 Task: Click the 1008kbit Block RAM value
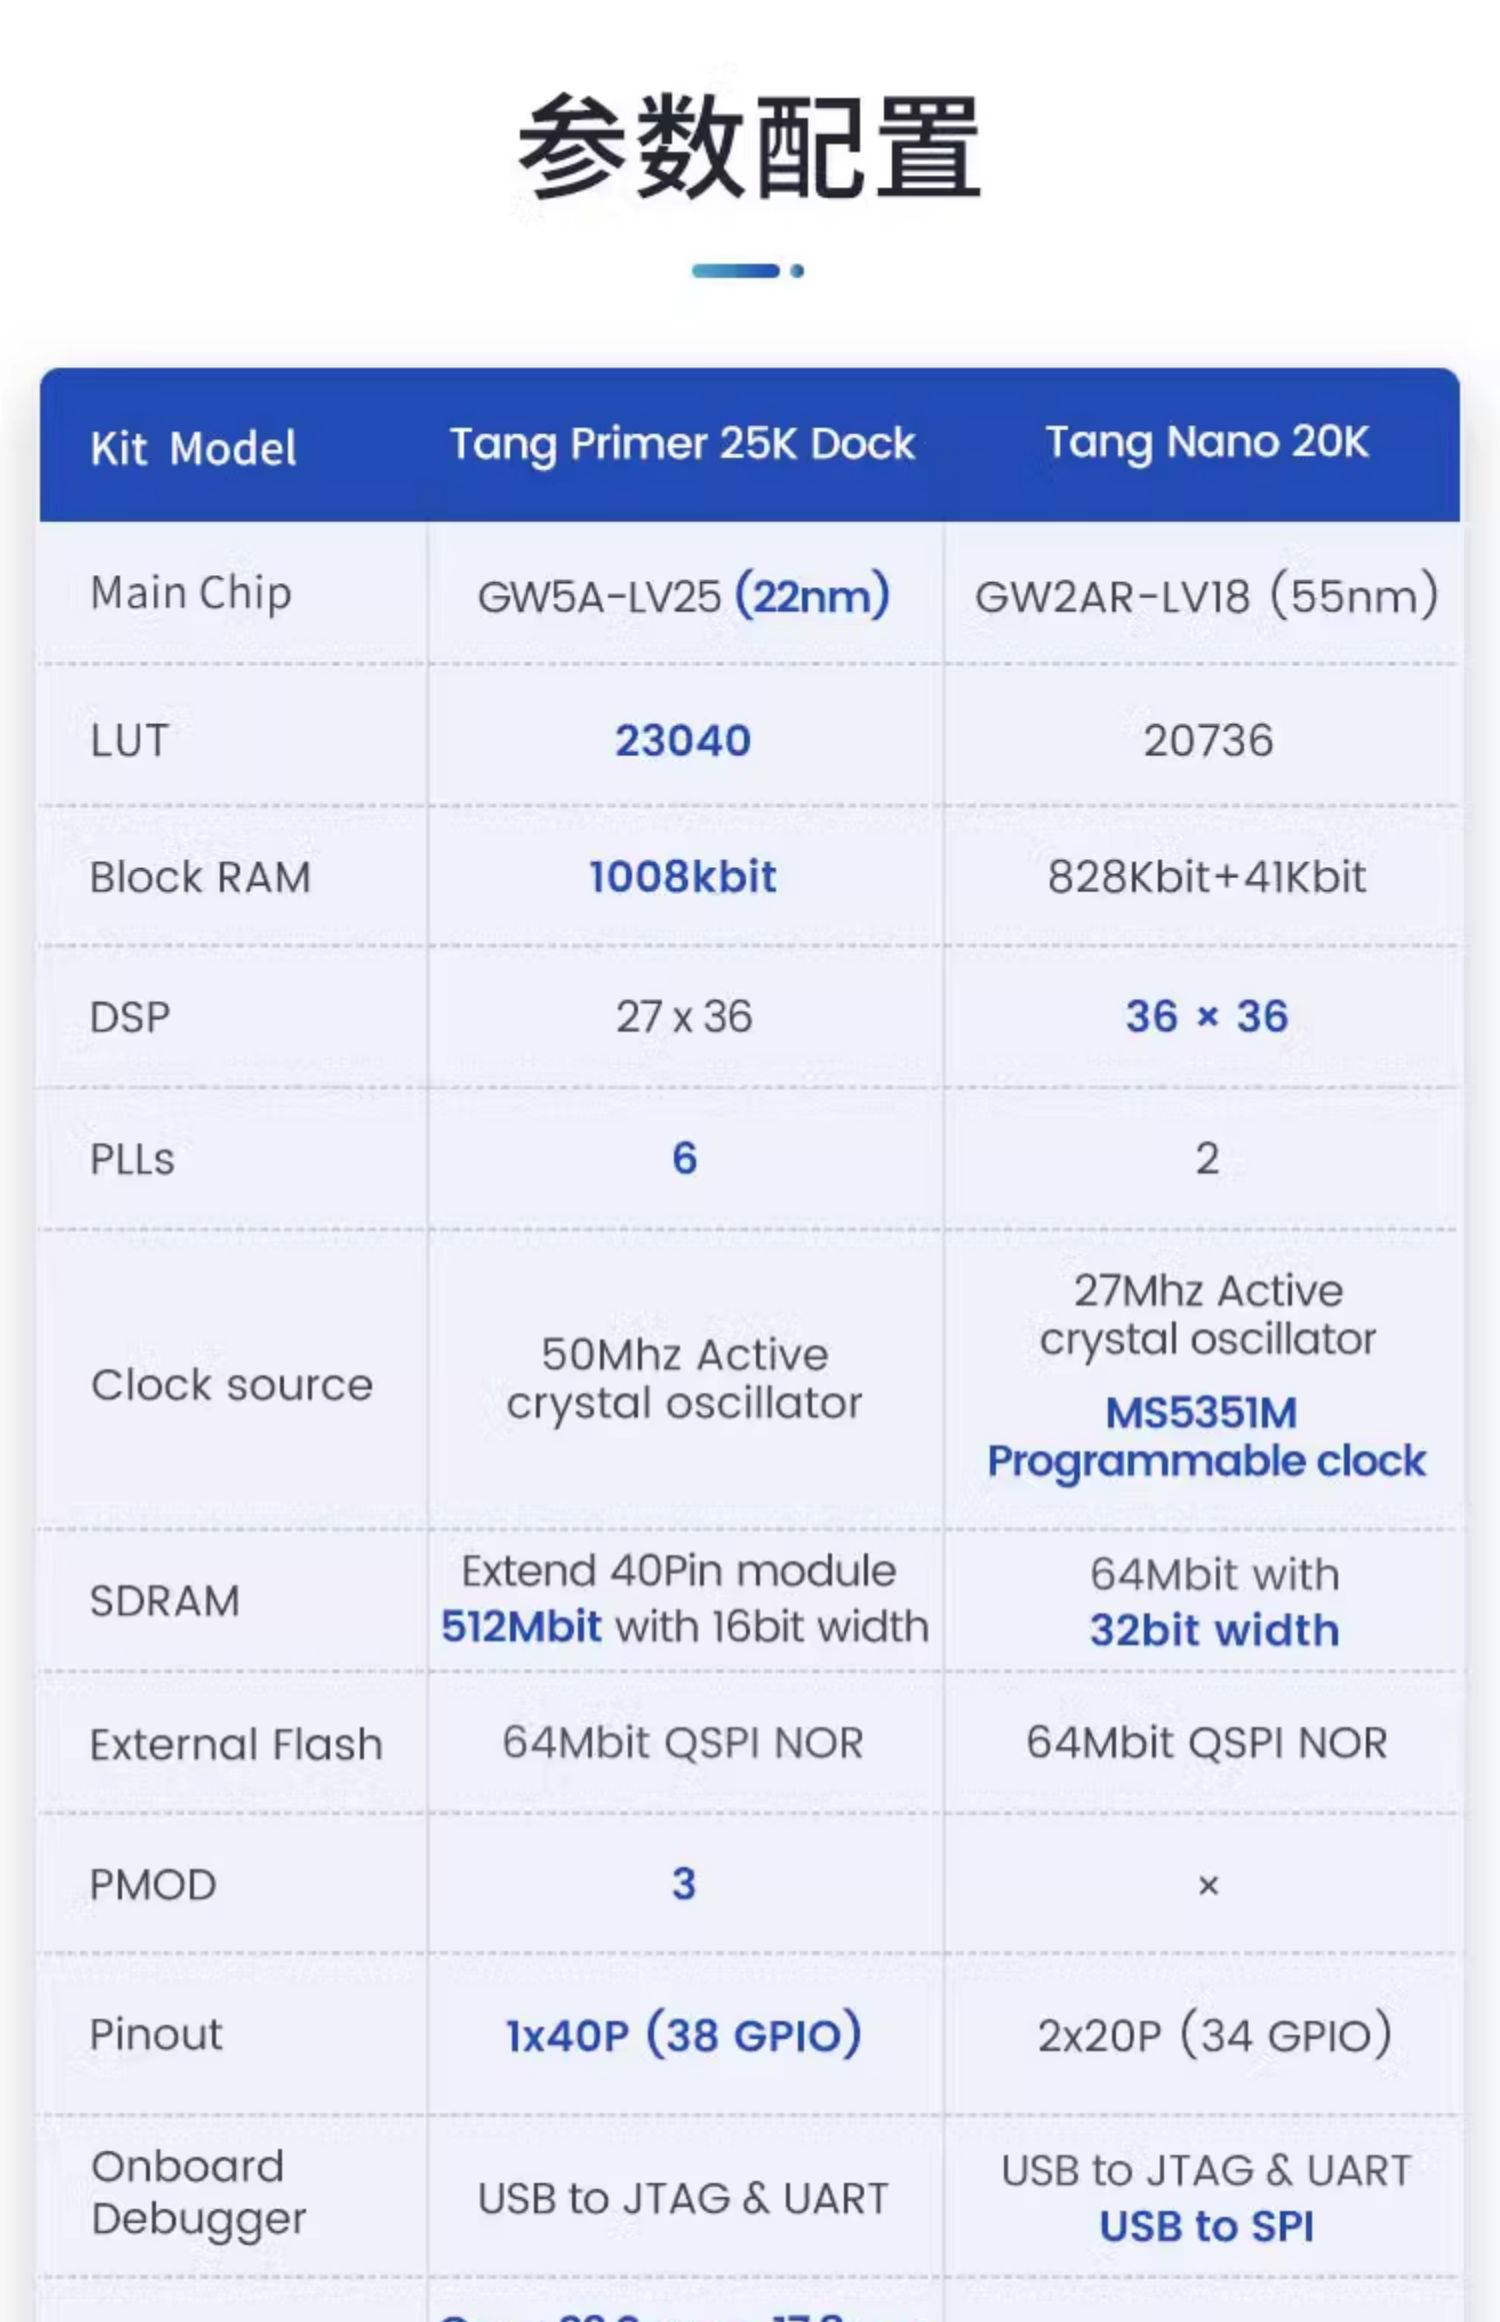[683, 877]
